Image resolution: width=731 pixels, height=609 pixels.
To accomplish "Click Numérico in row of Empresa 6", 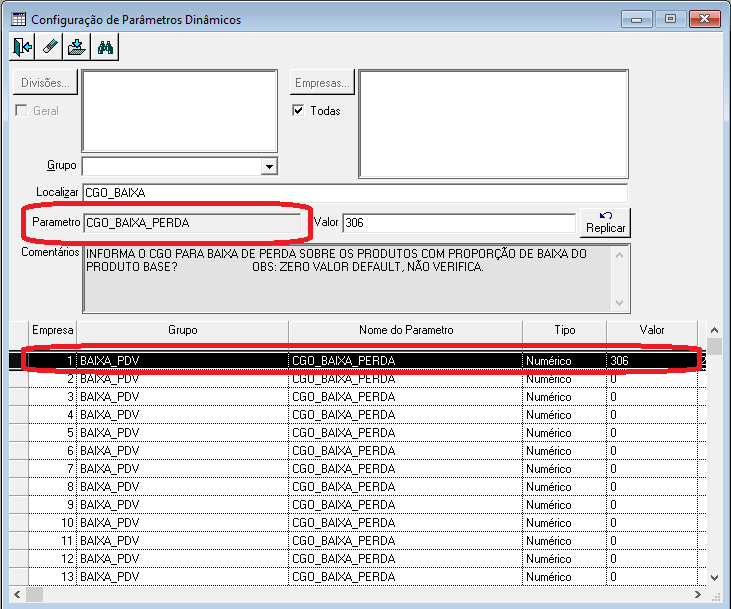I will (x=549, y=451).
